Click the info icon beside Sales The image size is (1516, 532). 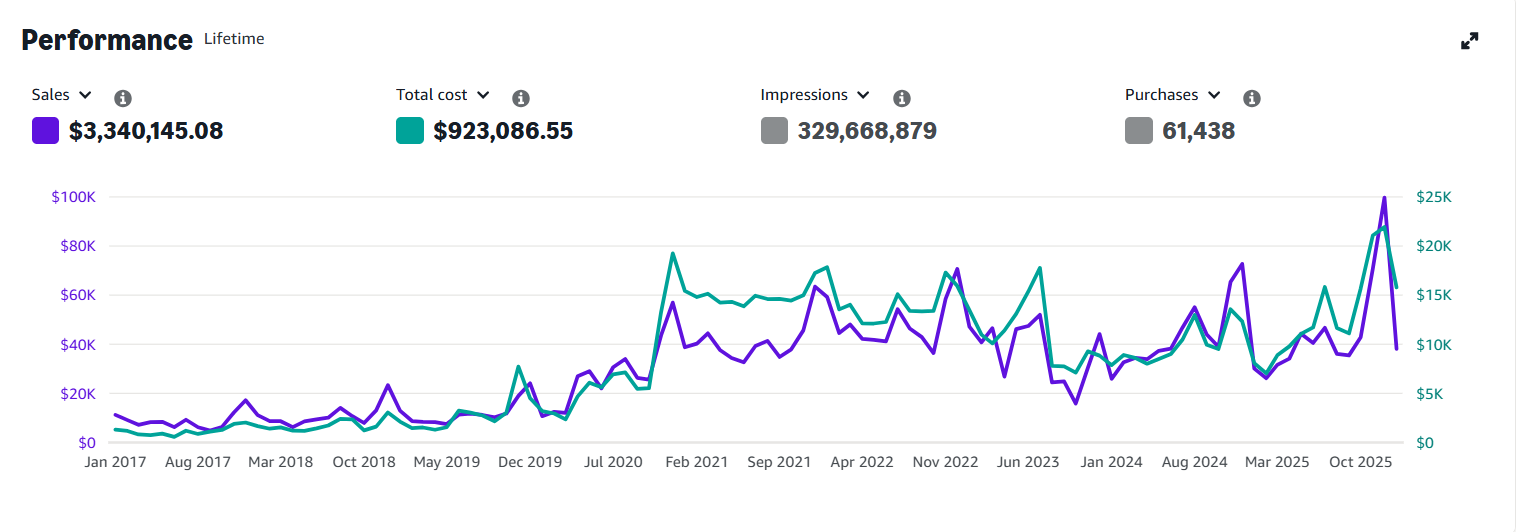click(123, 98)
